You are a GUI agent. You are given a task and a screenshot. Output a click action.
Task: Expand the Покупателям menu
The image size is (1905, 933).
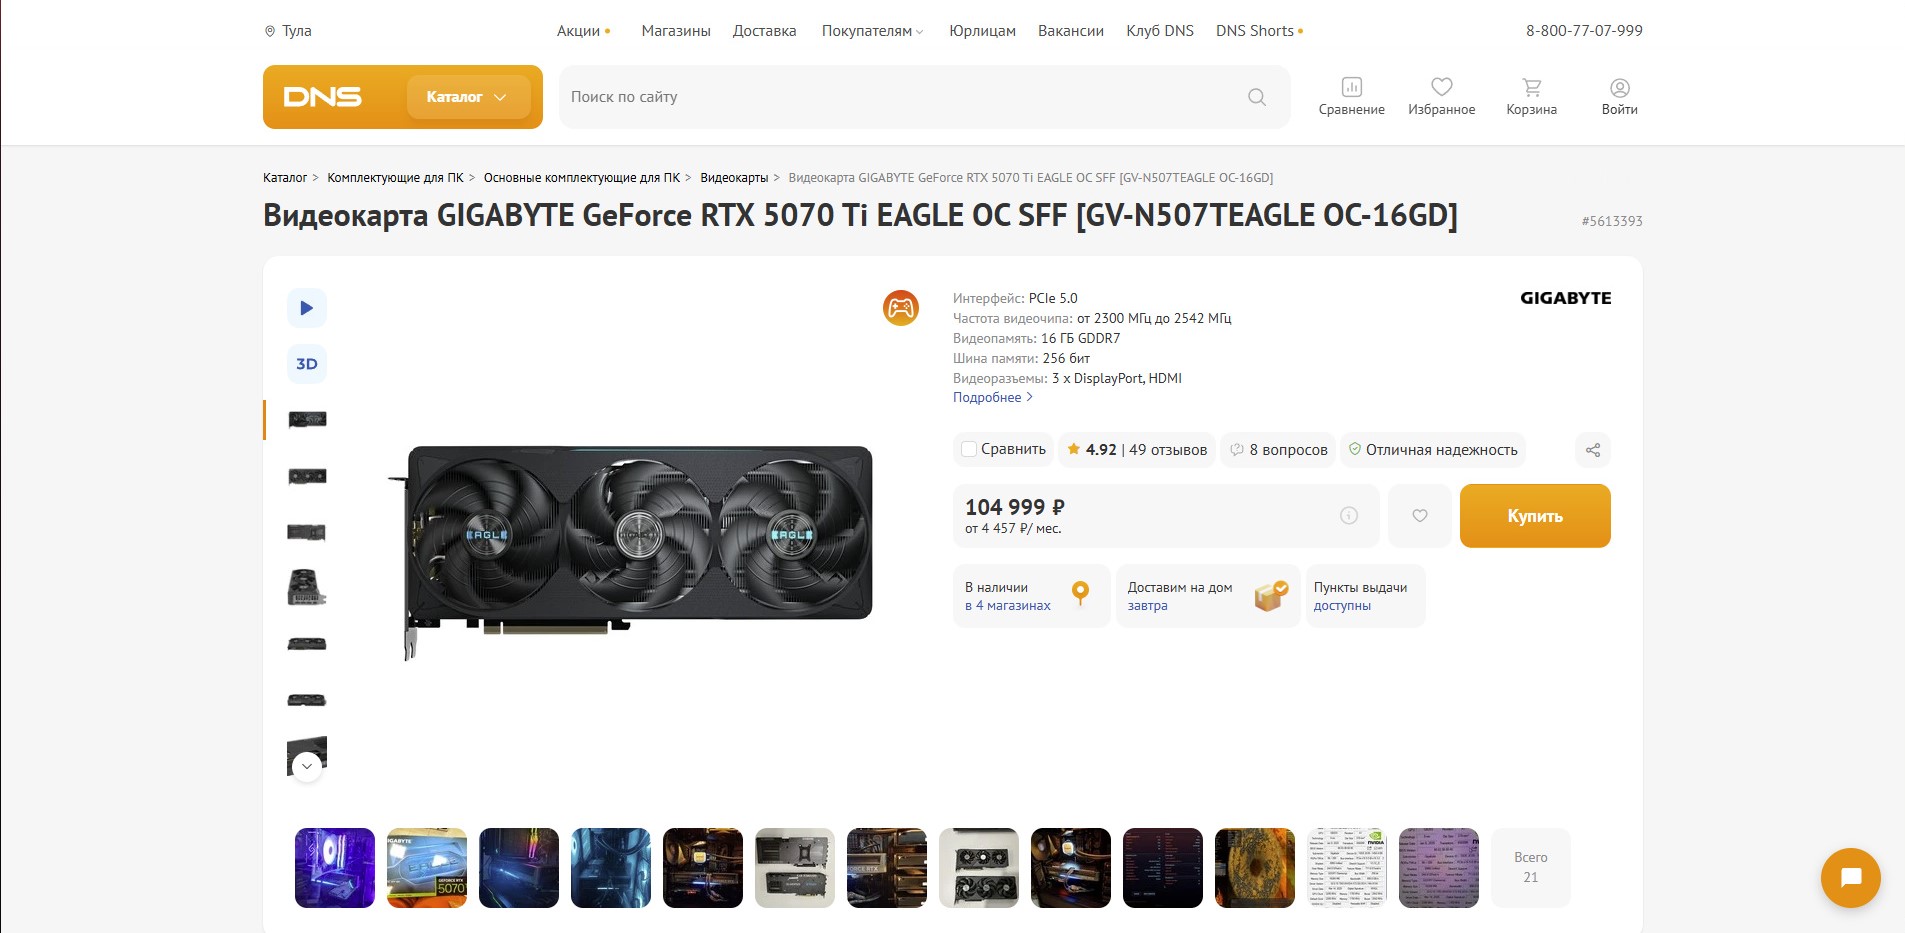[872, 31]
